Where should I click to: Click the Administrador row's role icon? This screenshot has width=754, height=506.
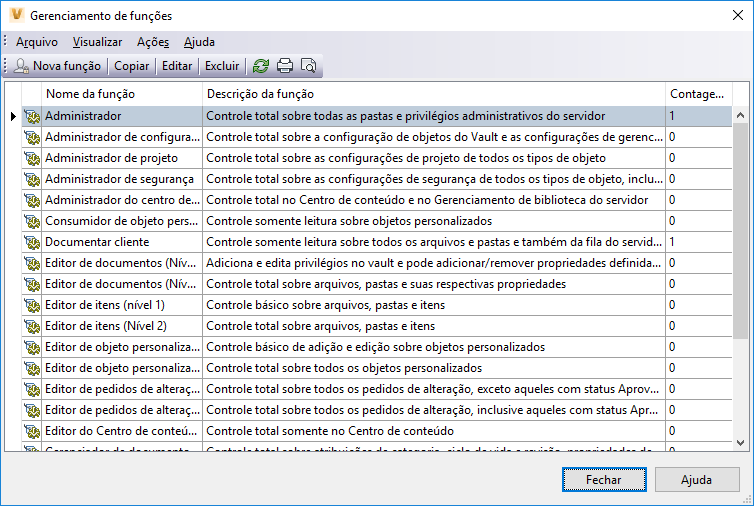pos(31,116)
